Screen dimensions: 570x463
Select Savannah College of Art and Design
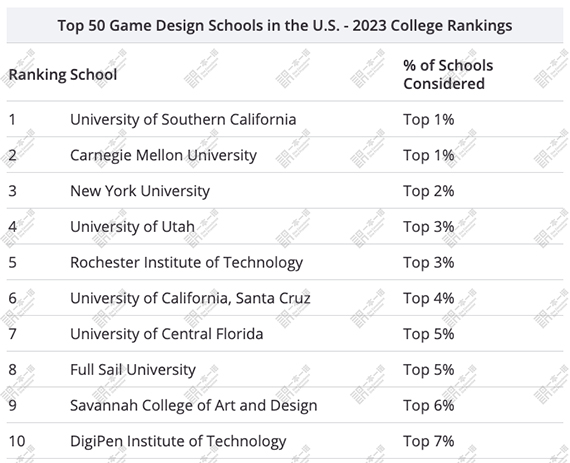193,405
